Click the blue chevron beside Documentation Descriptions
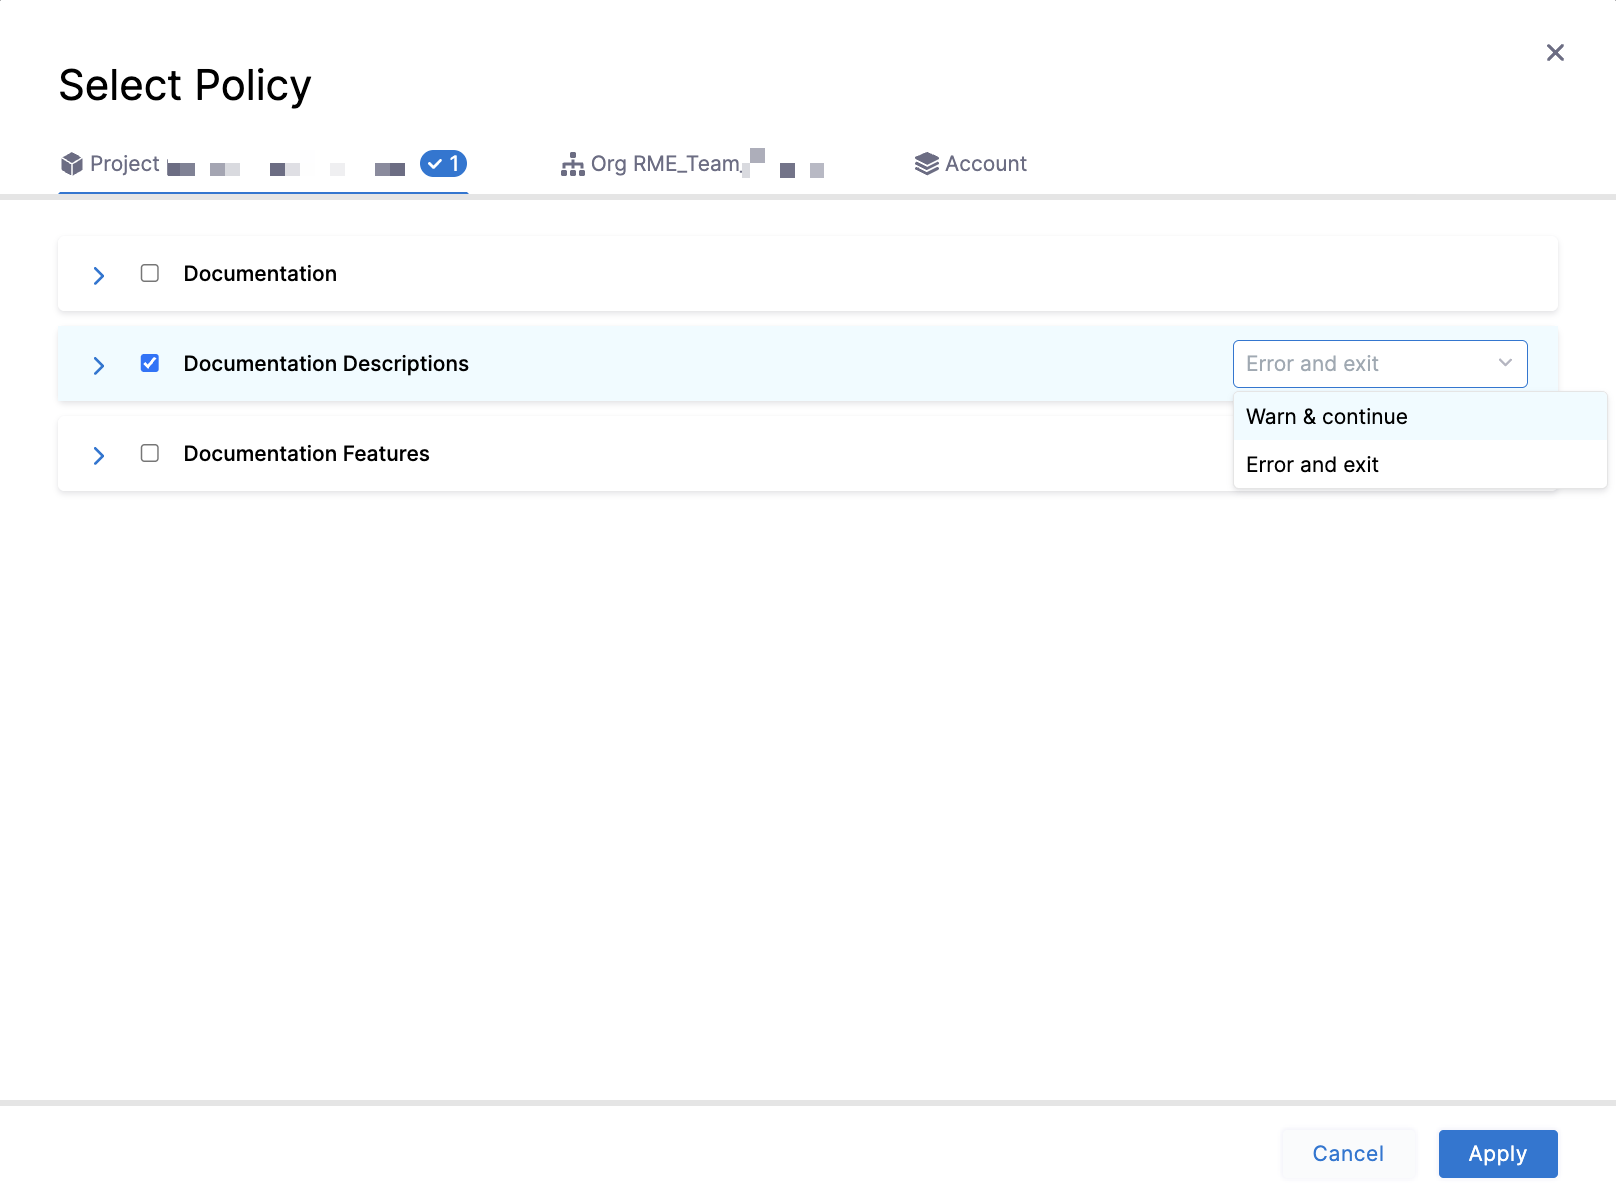Viewport: 1616px width, 1198px height. 98,364
